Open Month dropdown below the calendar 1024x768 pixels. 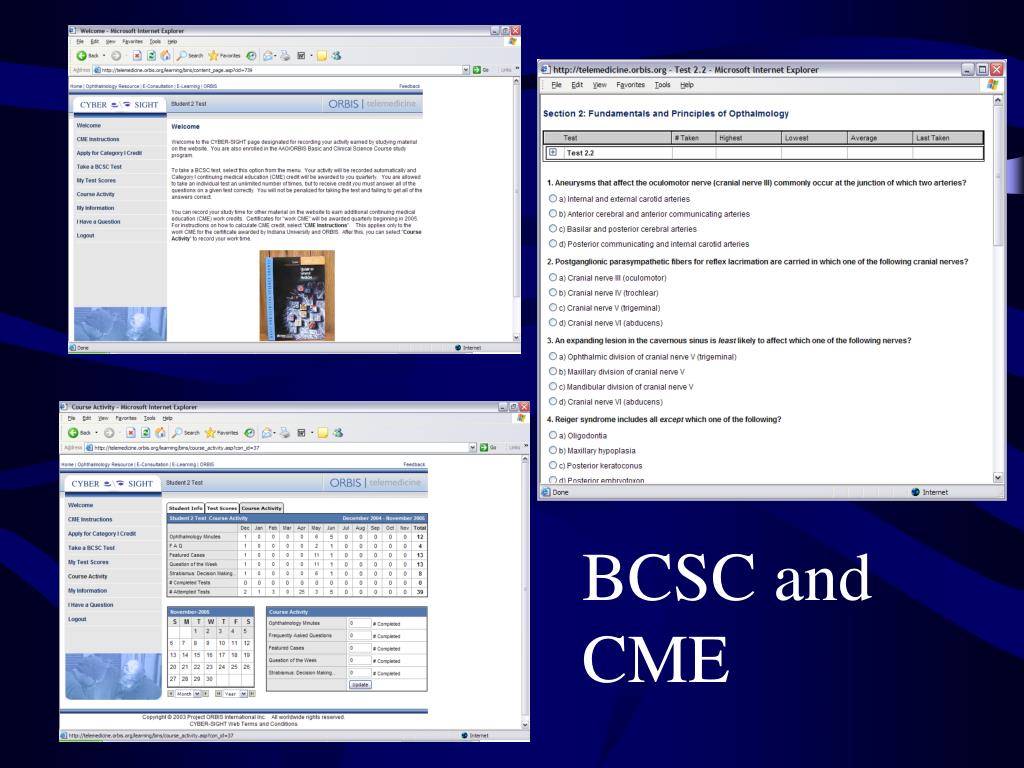tap(197, 694)
